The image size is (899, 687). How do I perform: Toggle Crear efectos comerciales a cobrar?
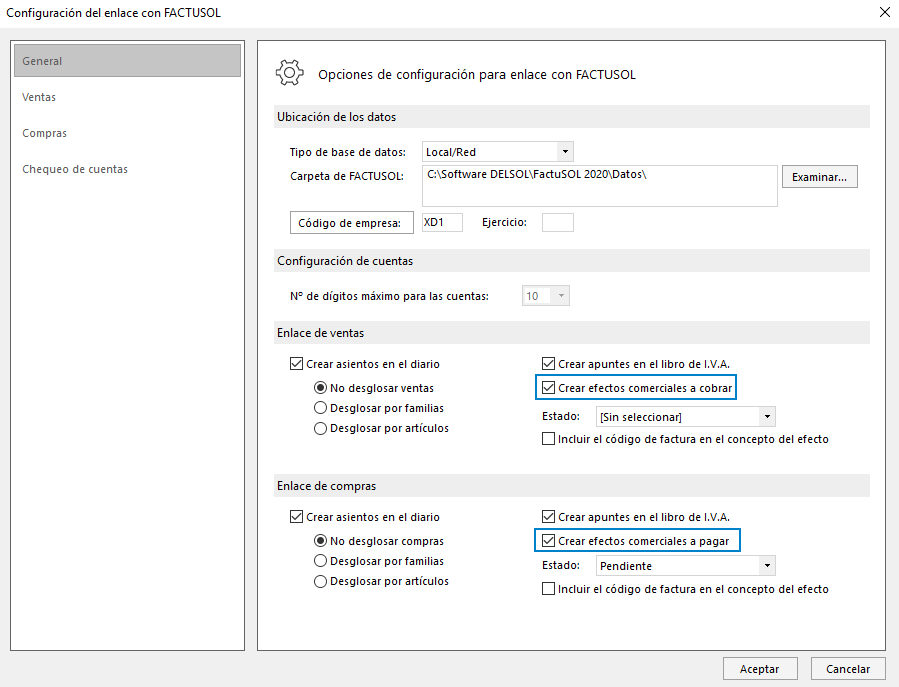[x=636, y=388]
